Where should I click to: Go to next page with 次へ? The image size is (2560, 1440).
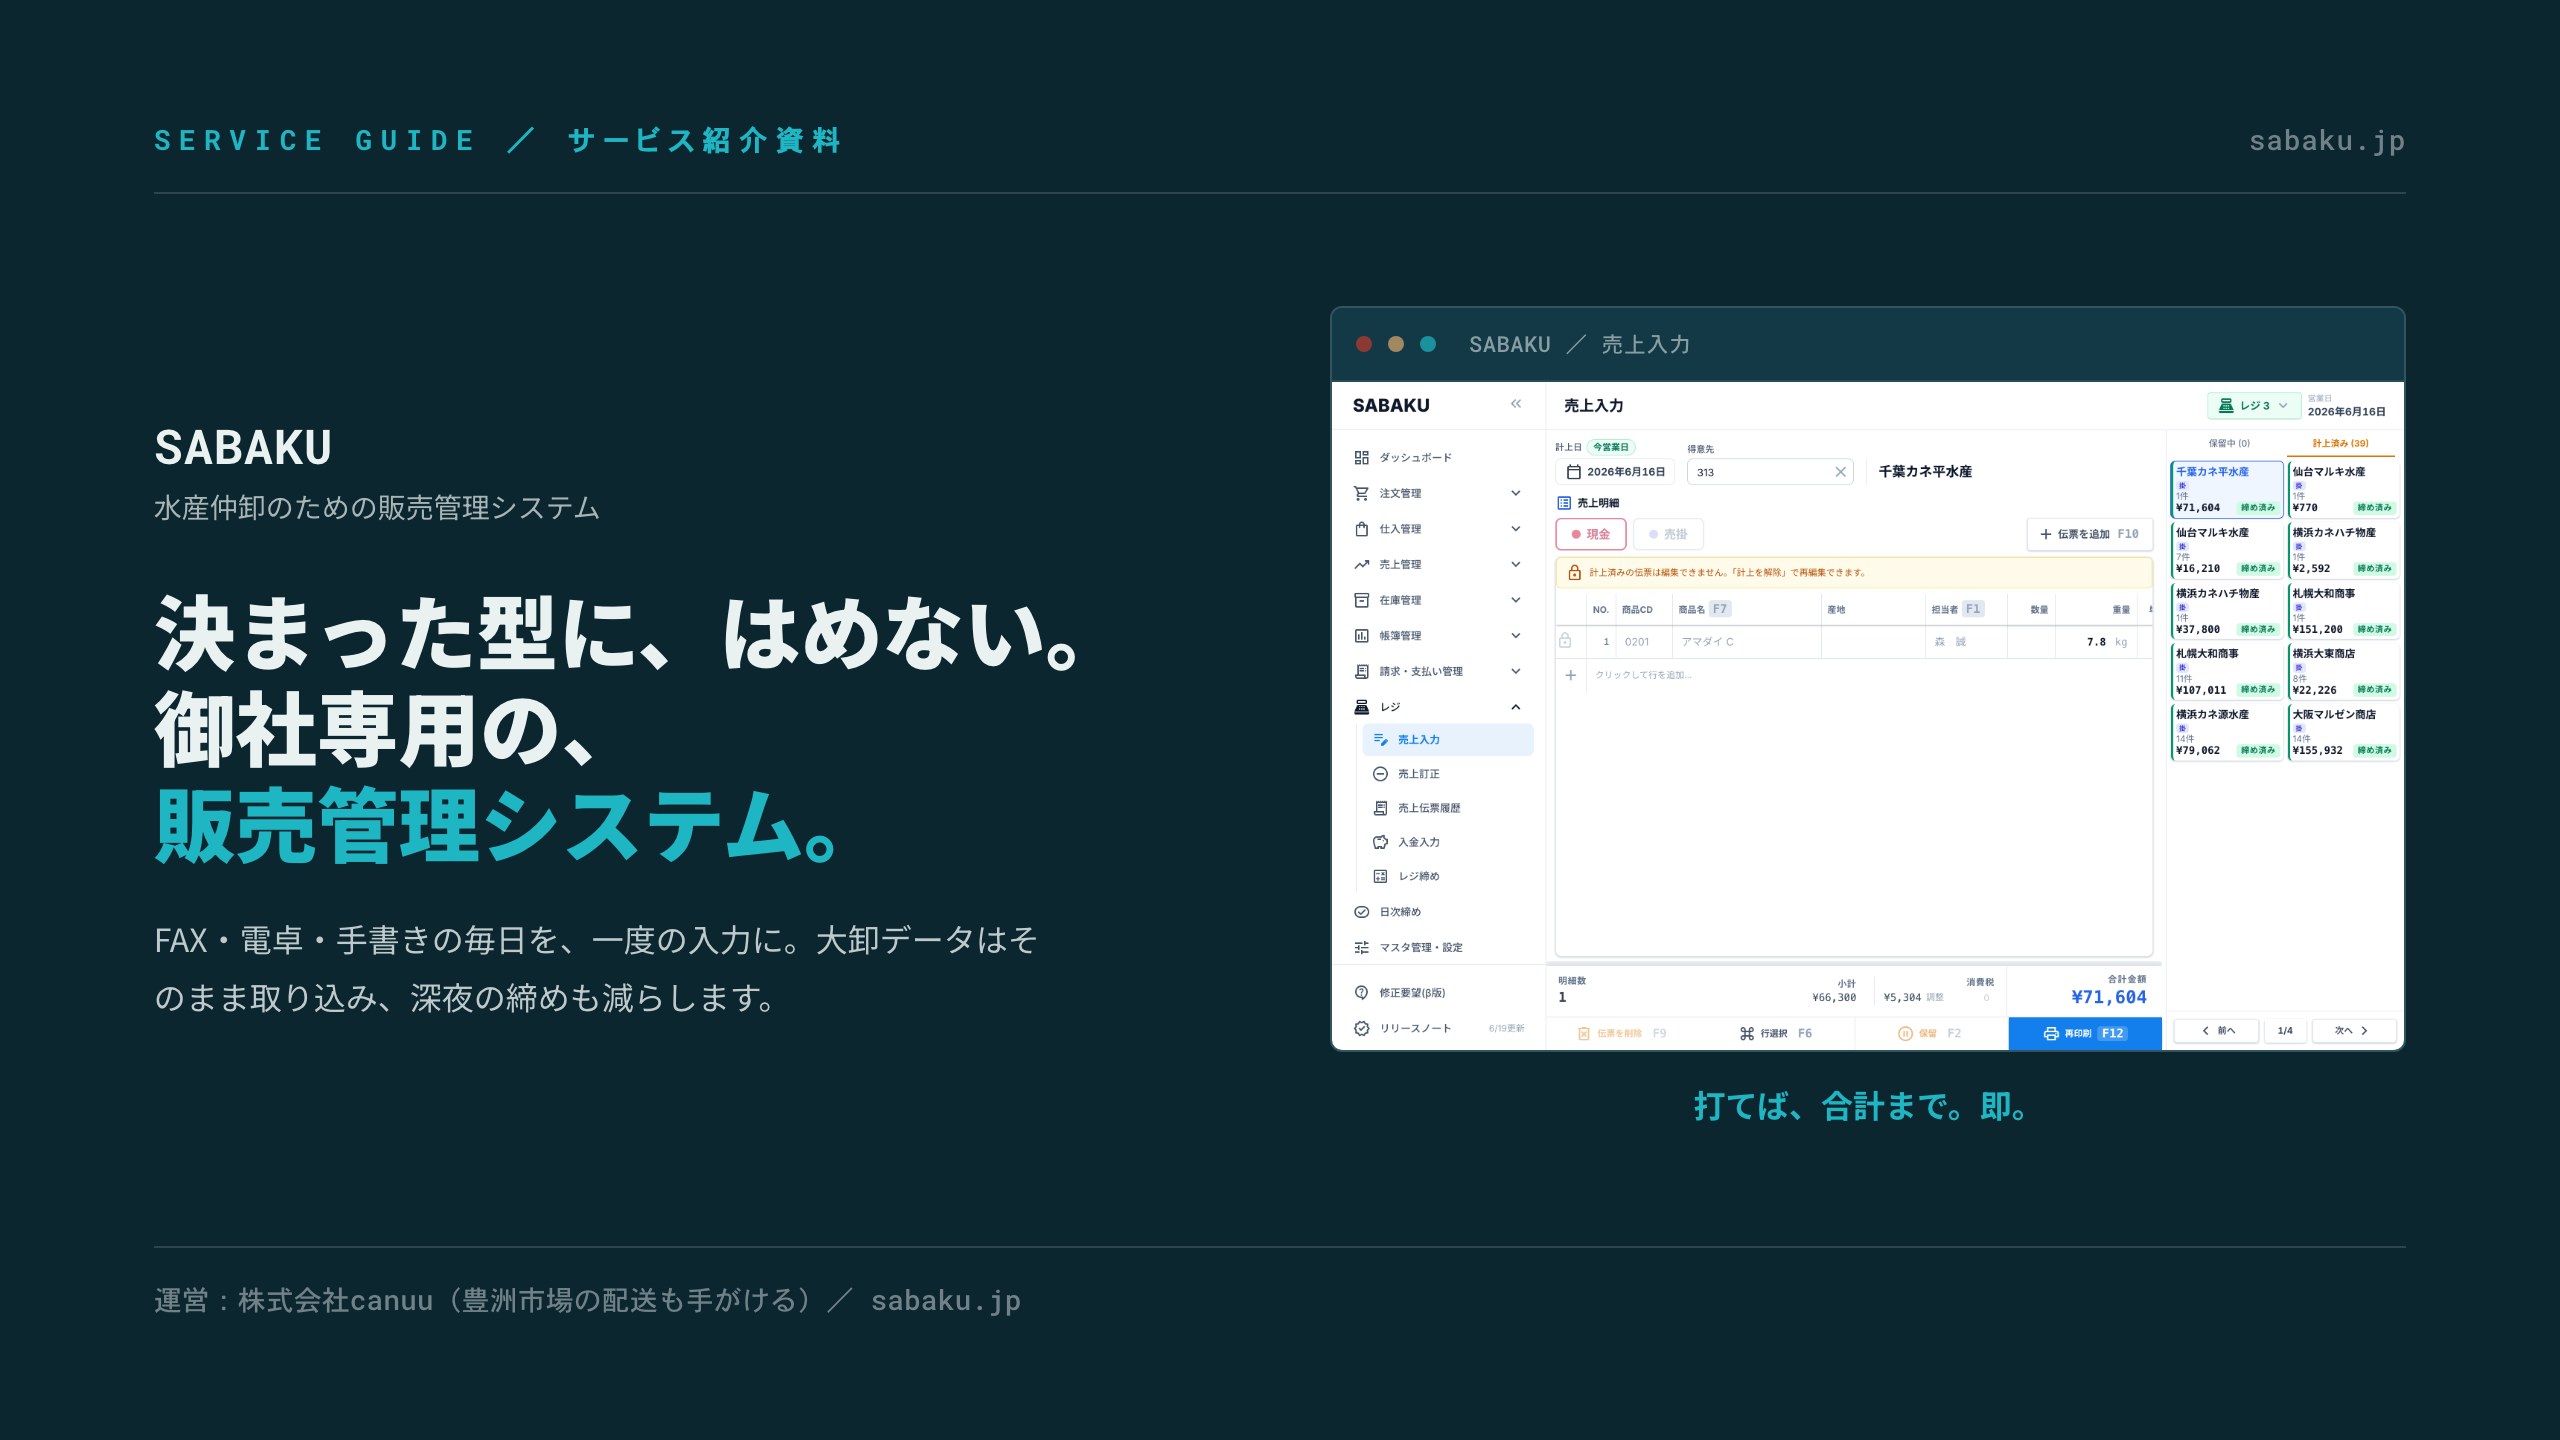[x=2354, y=1031]
